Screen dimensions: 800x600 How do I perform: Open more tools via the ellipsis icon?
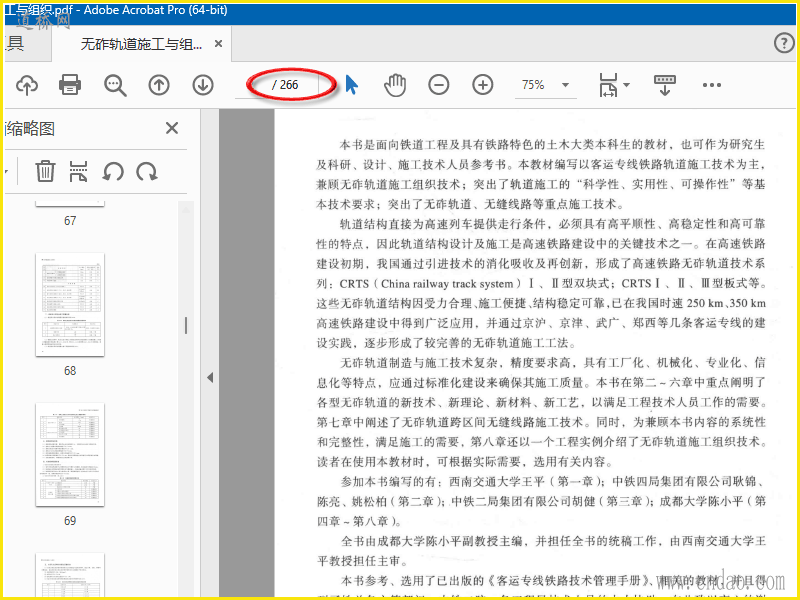click(712, 85)
